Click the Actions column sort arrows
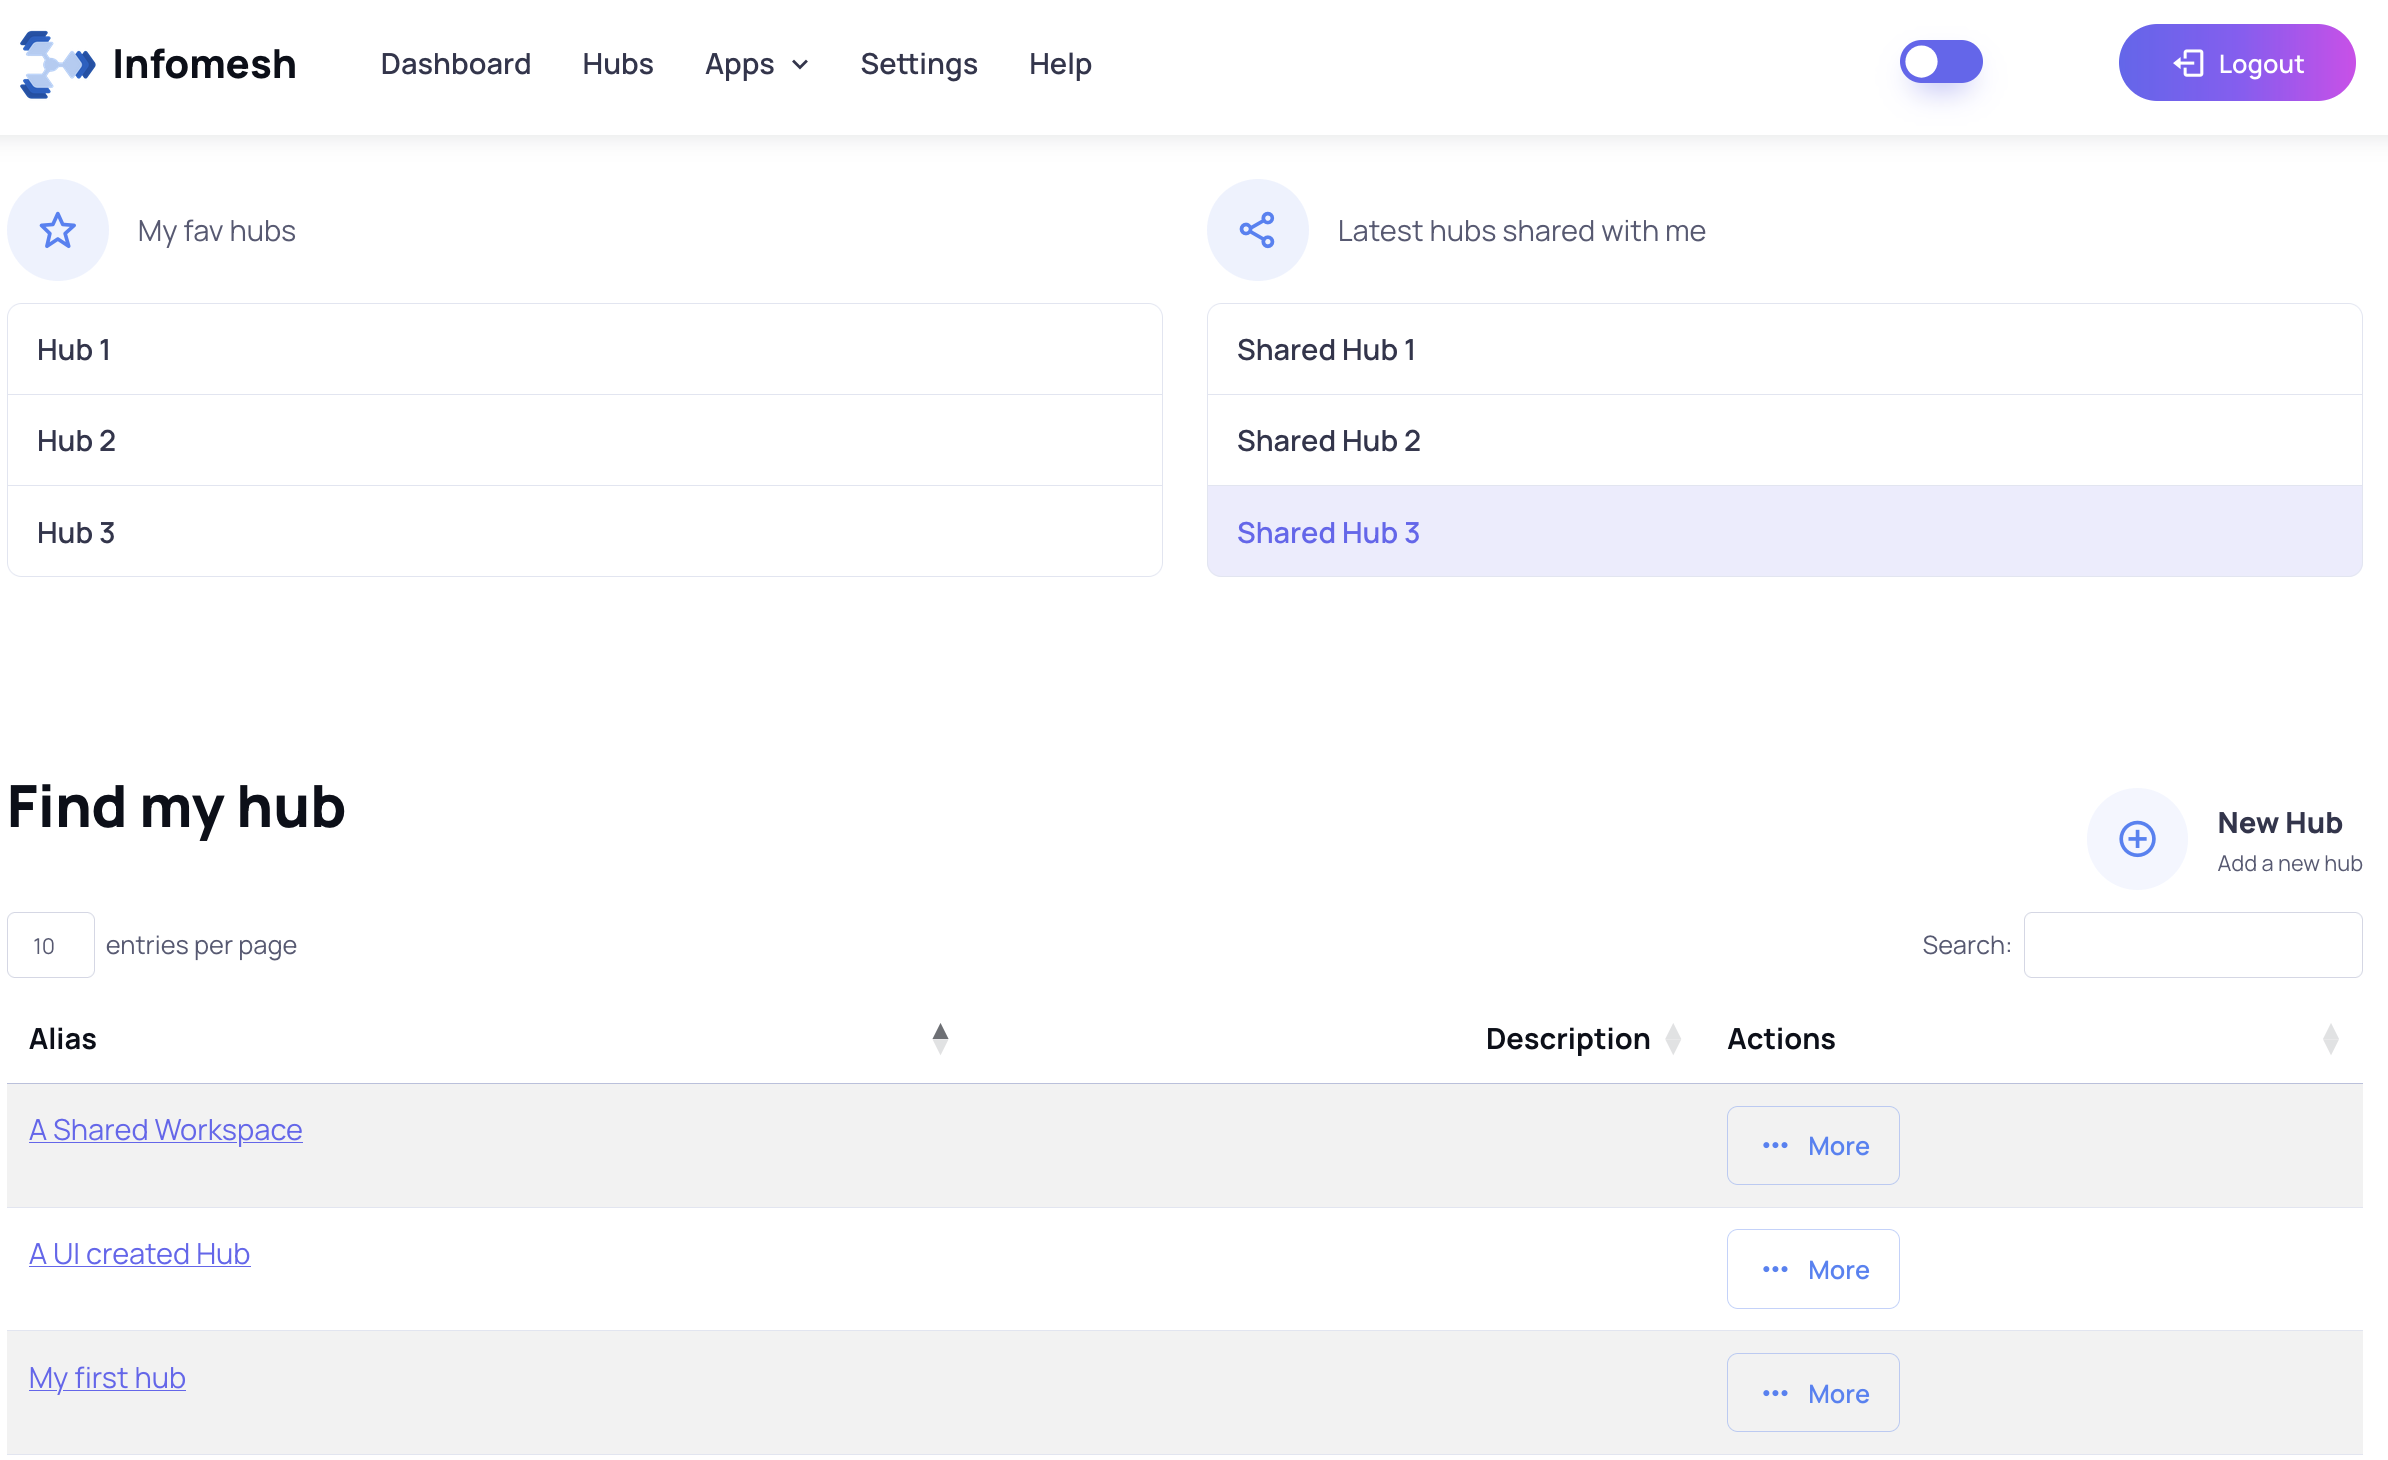The height and width of the screenshot is (1460, 2388). [2330, 1039]
